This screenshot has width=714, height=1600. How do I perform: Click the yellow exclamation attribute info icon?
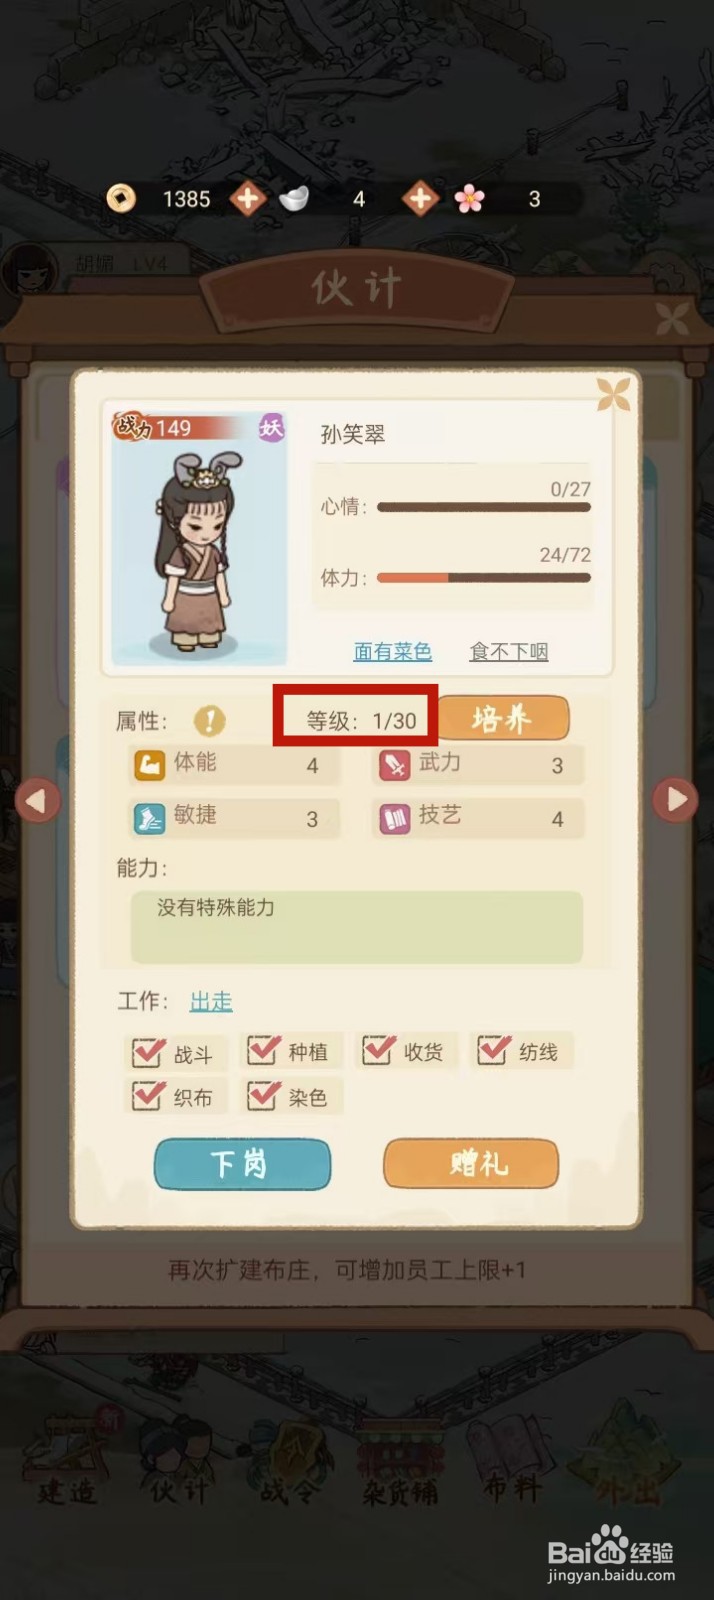210,720
